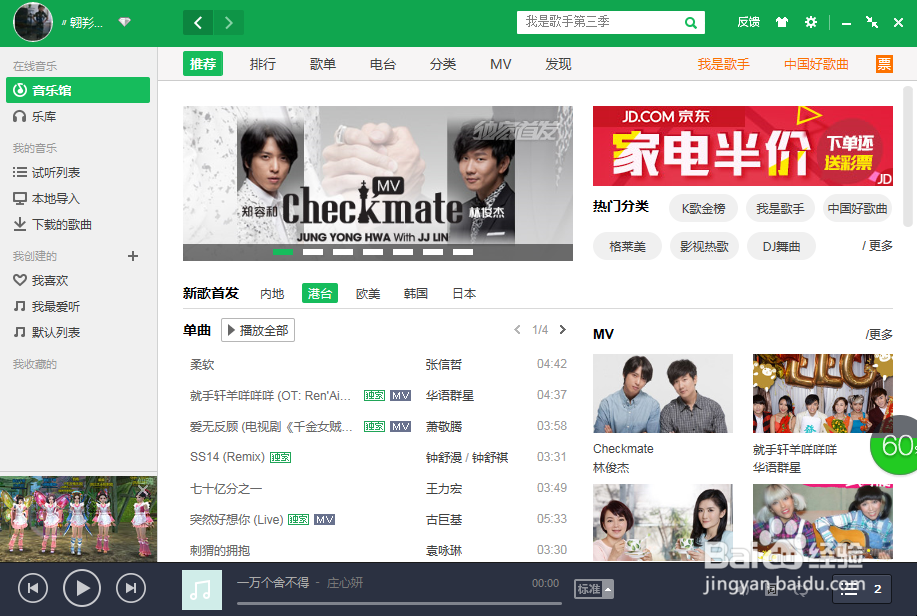Open 反馈 feedback
Screen dimensions: 917x616
pos(748,21)
